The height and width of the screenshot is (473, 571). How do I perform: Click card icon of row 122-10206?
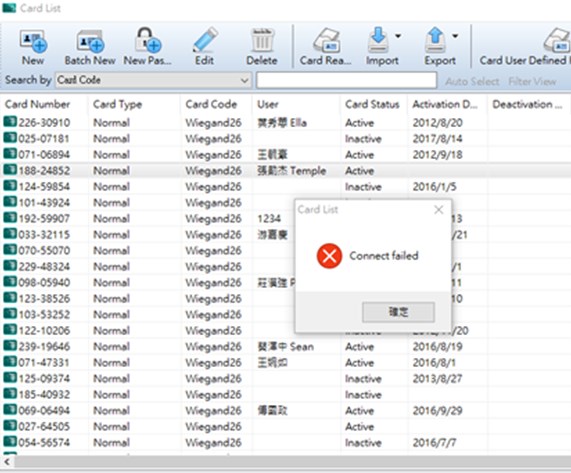pyautogui.click(x=10, y=330)
